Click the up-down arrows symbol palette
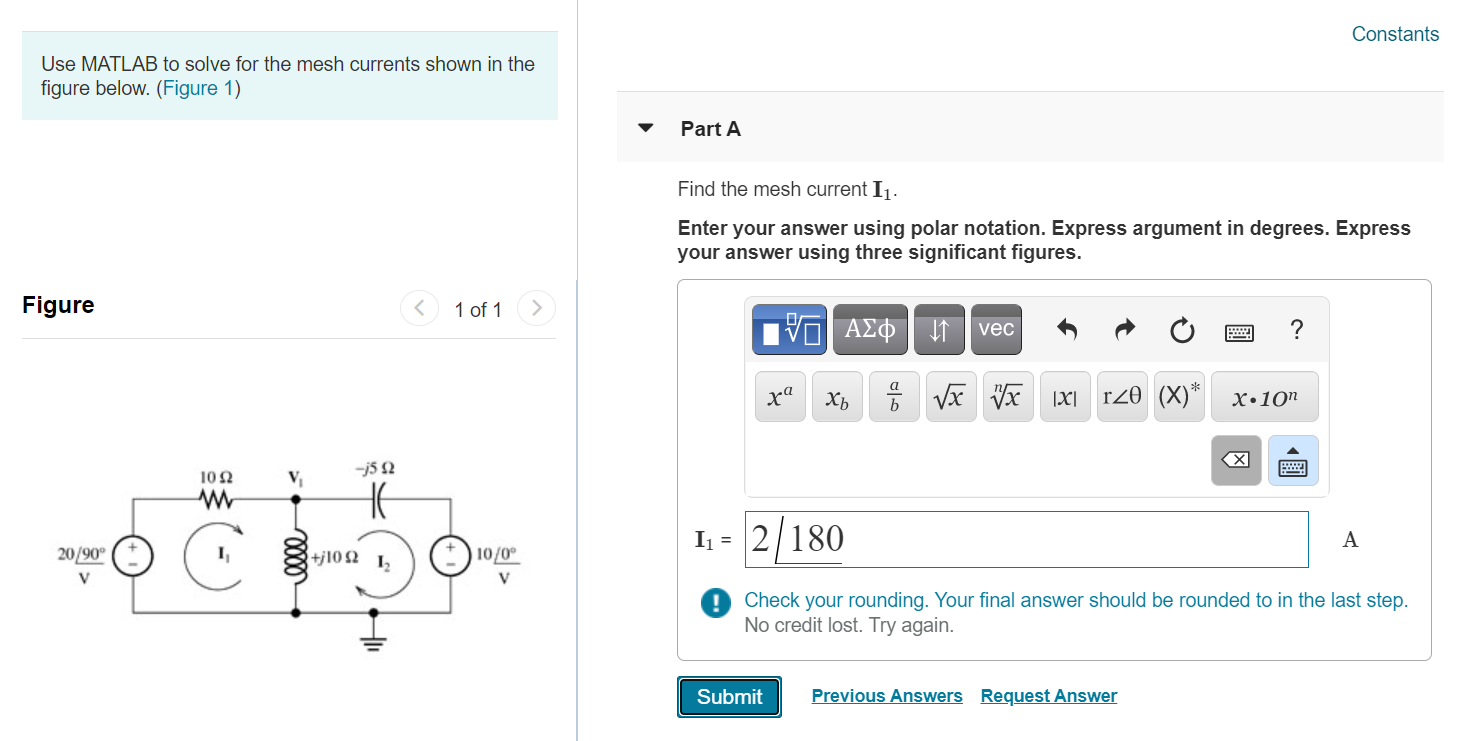Viewport: 1460px width, 741px height. click(938, 329)
